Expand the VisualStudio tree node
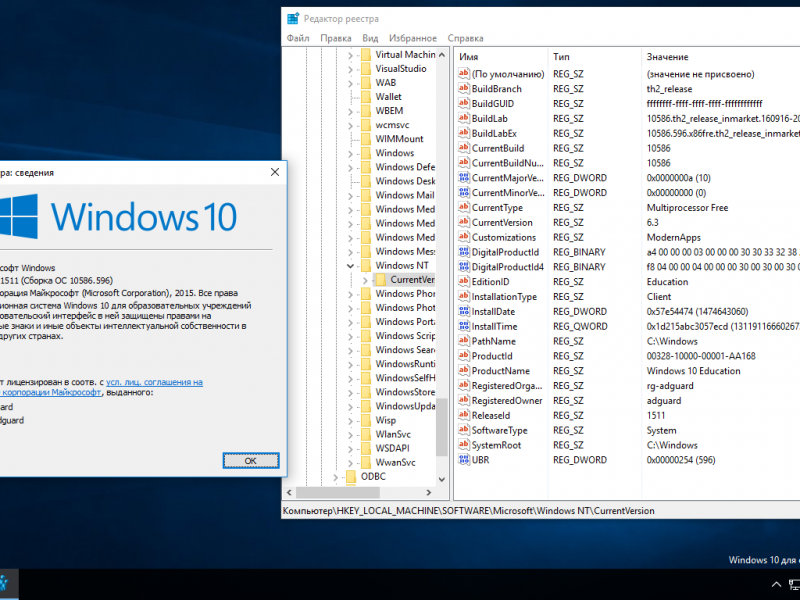800x600 pixels. (351, 69)
